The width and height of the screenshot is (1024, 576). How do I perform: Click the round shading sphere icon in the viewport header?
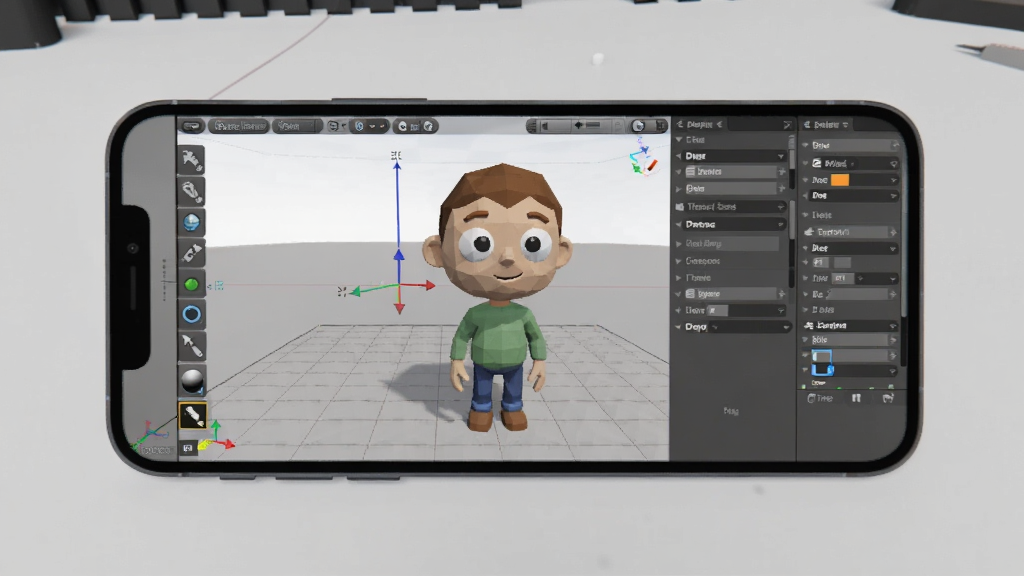coord(638,126)
